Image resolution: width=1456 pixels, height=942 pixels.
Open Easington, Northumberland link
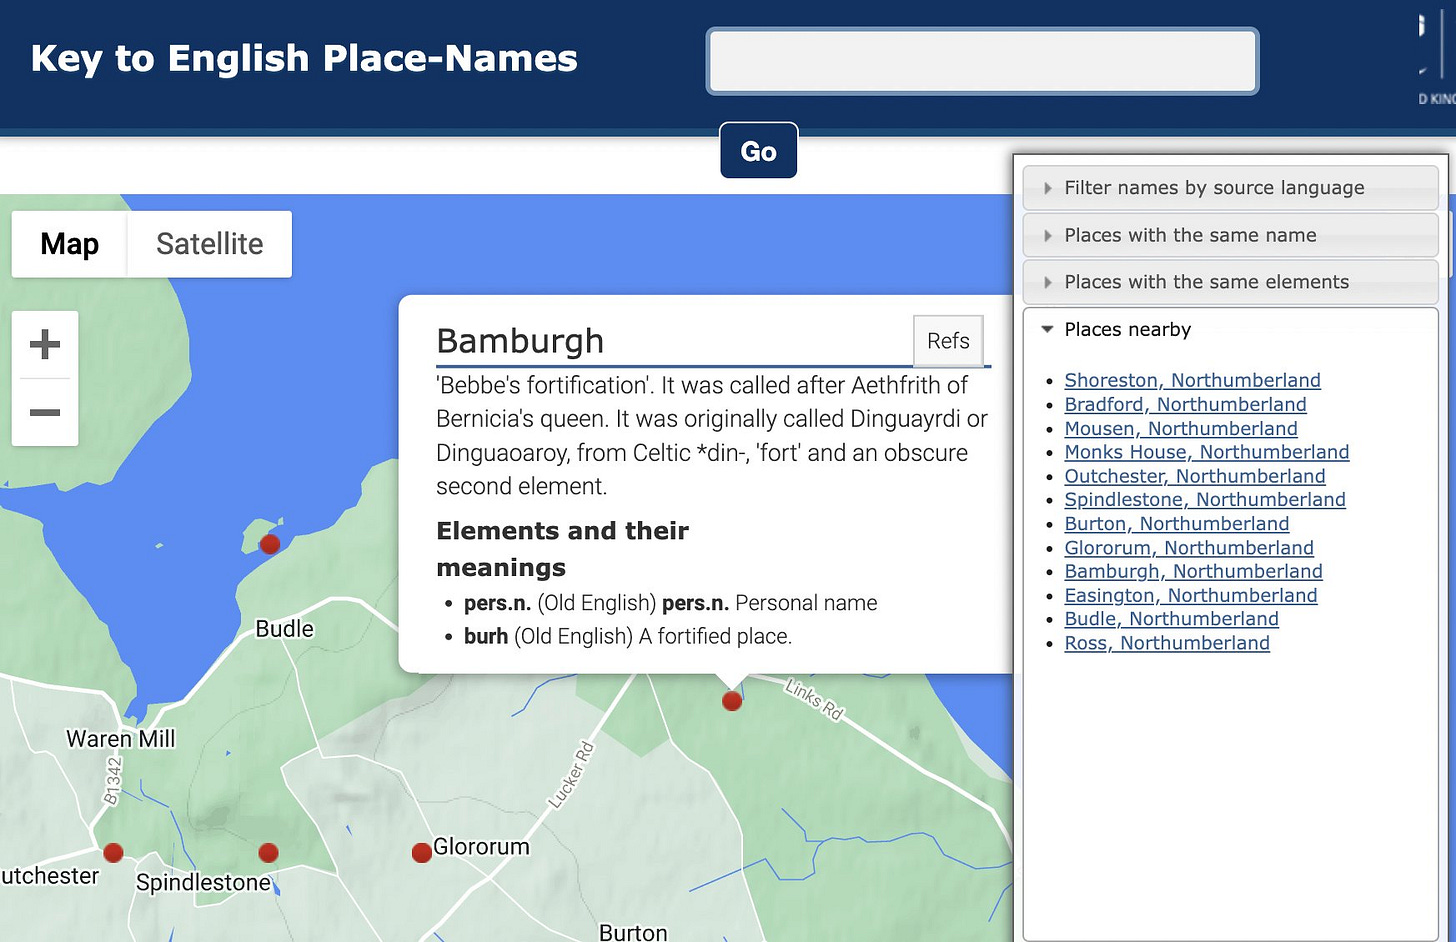coord(1191,595)
